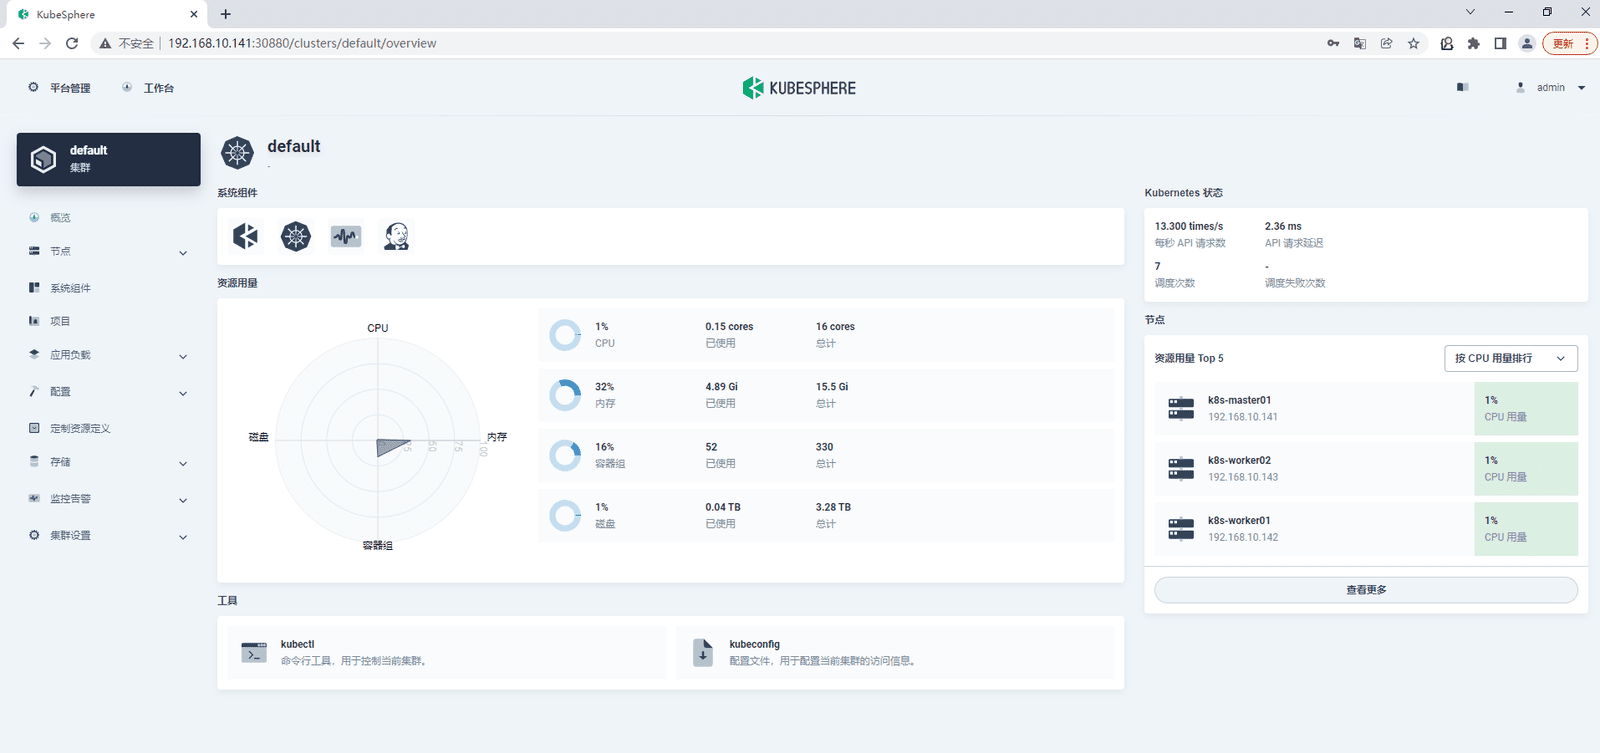This screenshot has height=753, width=1600.
Task: Click the default cluster selector card
Action: pos(109,159)
